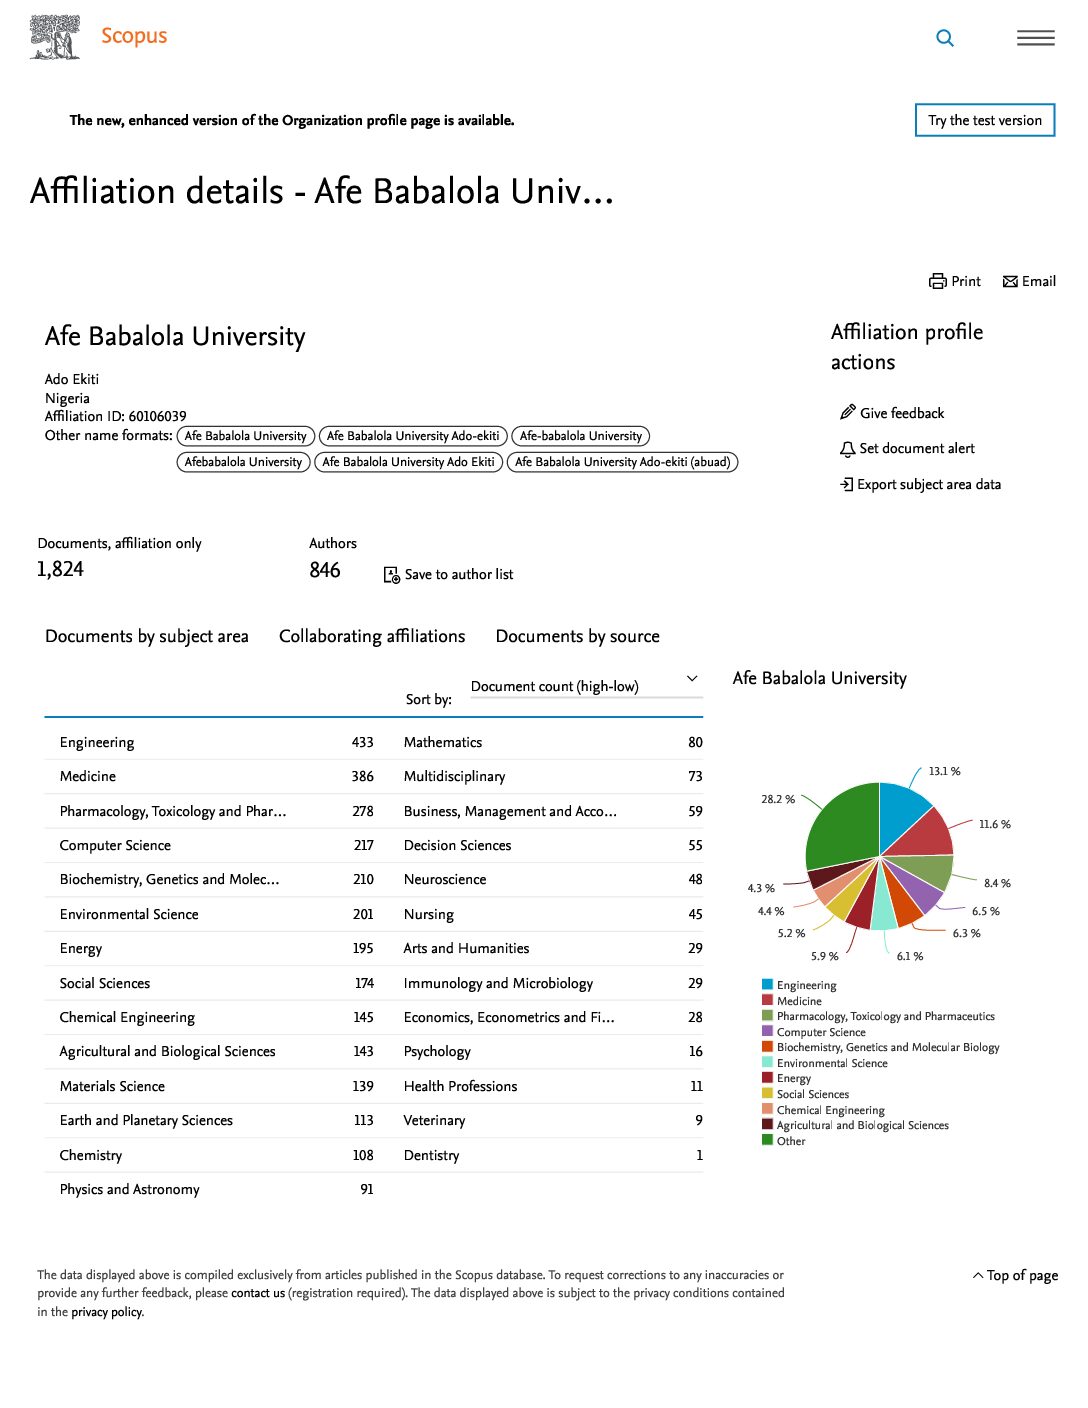The width and height of the screenshot is (1088, 1408).
Task: Click the Engineering blue legend swatch
Action: [x=767, y=985]
